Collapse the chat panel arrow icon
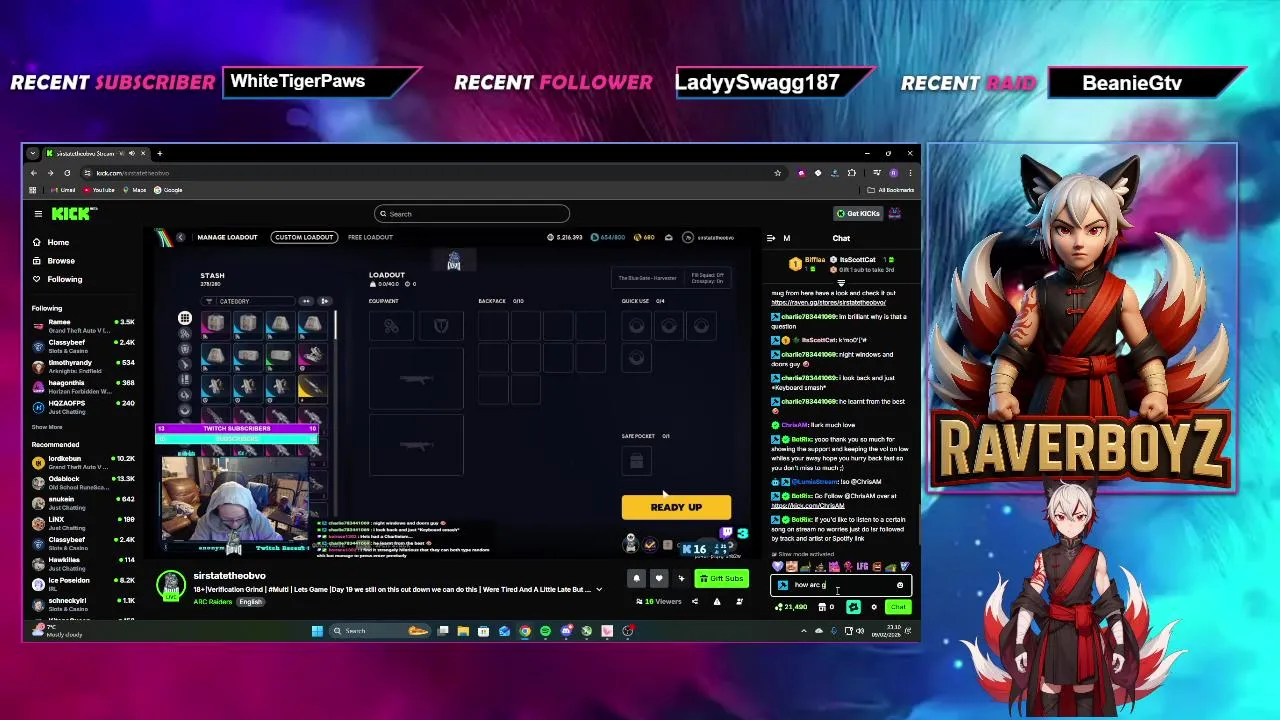The image size is (1280, 720). (x=771, y=238)
